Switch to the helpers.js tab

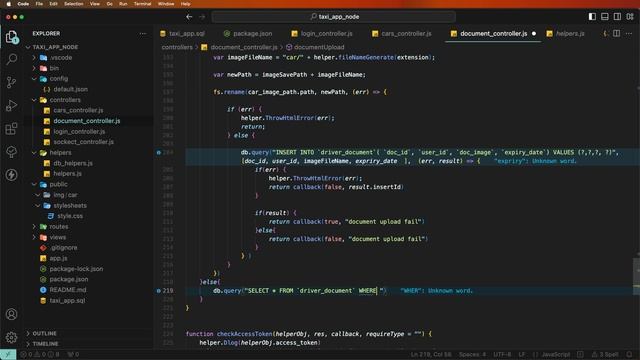point(566,33)
